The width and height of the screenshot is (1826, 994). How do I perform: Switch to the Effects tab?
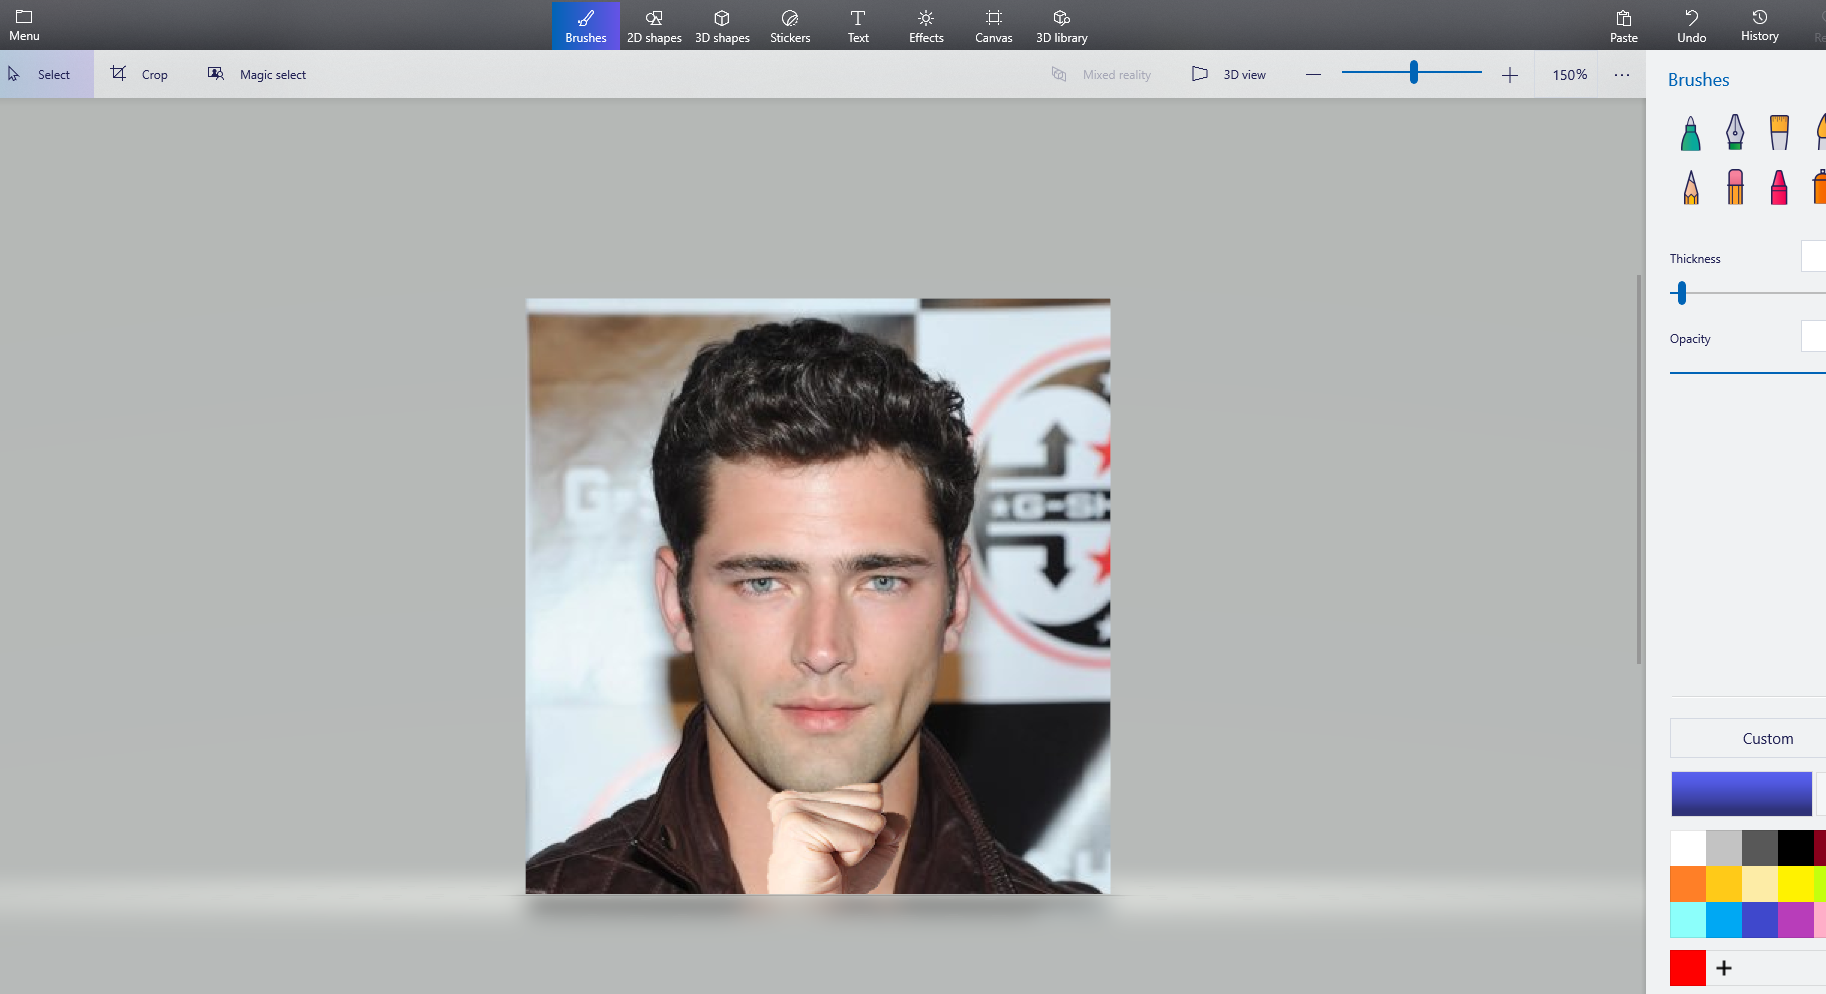pos(926,25)
